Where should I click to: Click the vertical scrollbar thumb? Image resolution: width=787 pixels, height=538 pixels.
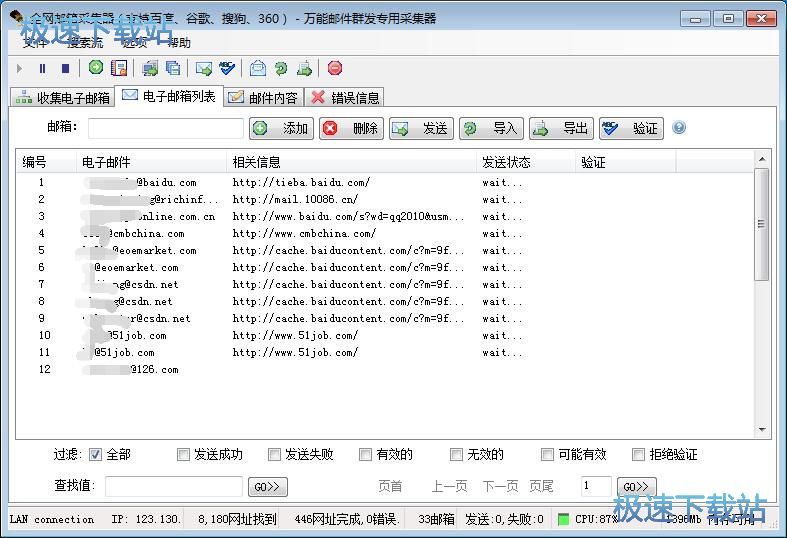[x=762, y=224]
